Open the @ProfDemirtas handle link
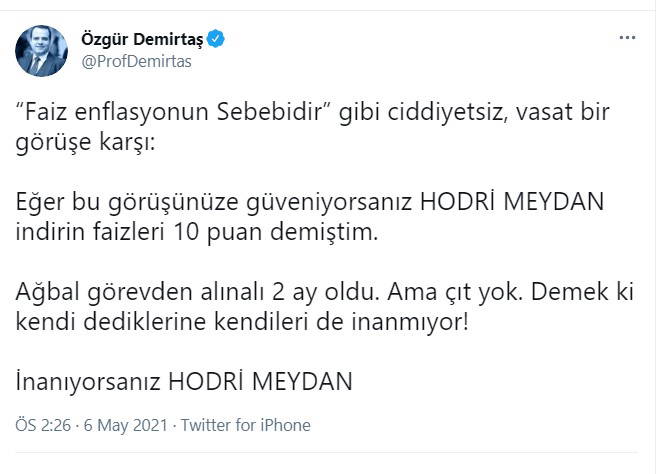The height and width of the screenshot is (474, 657). 135,61
